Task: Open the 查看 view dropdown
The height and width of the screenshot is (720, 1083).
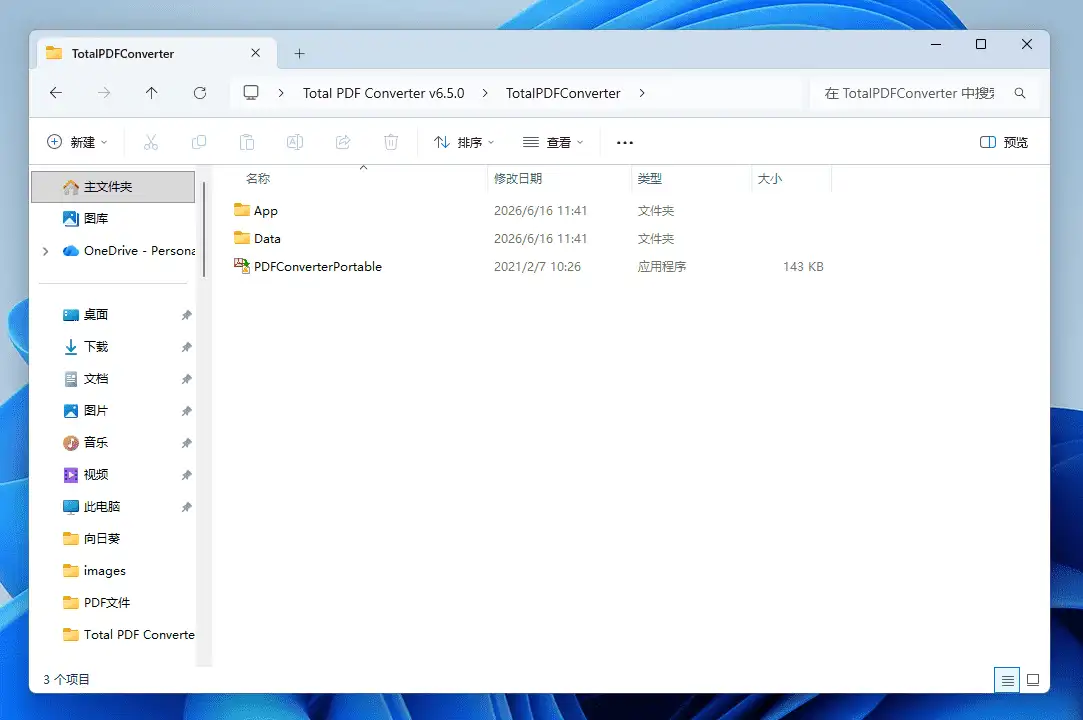Action: tap(553, 142)
